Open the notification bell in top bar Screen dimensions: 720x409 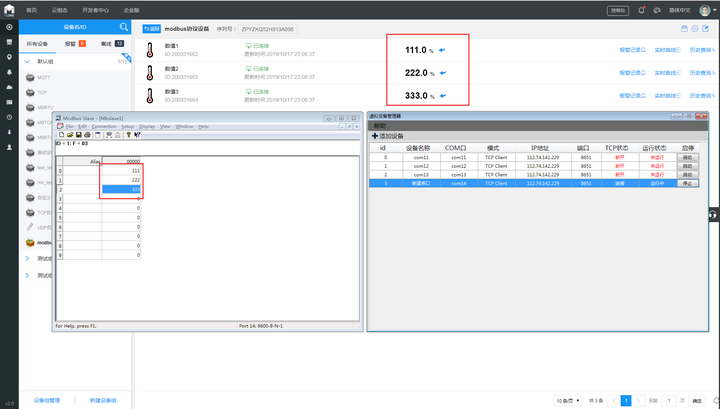tap(641, 10)
